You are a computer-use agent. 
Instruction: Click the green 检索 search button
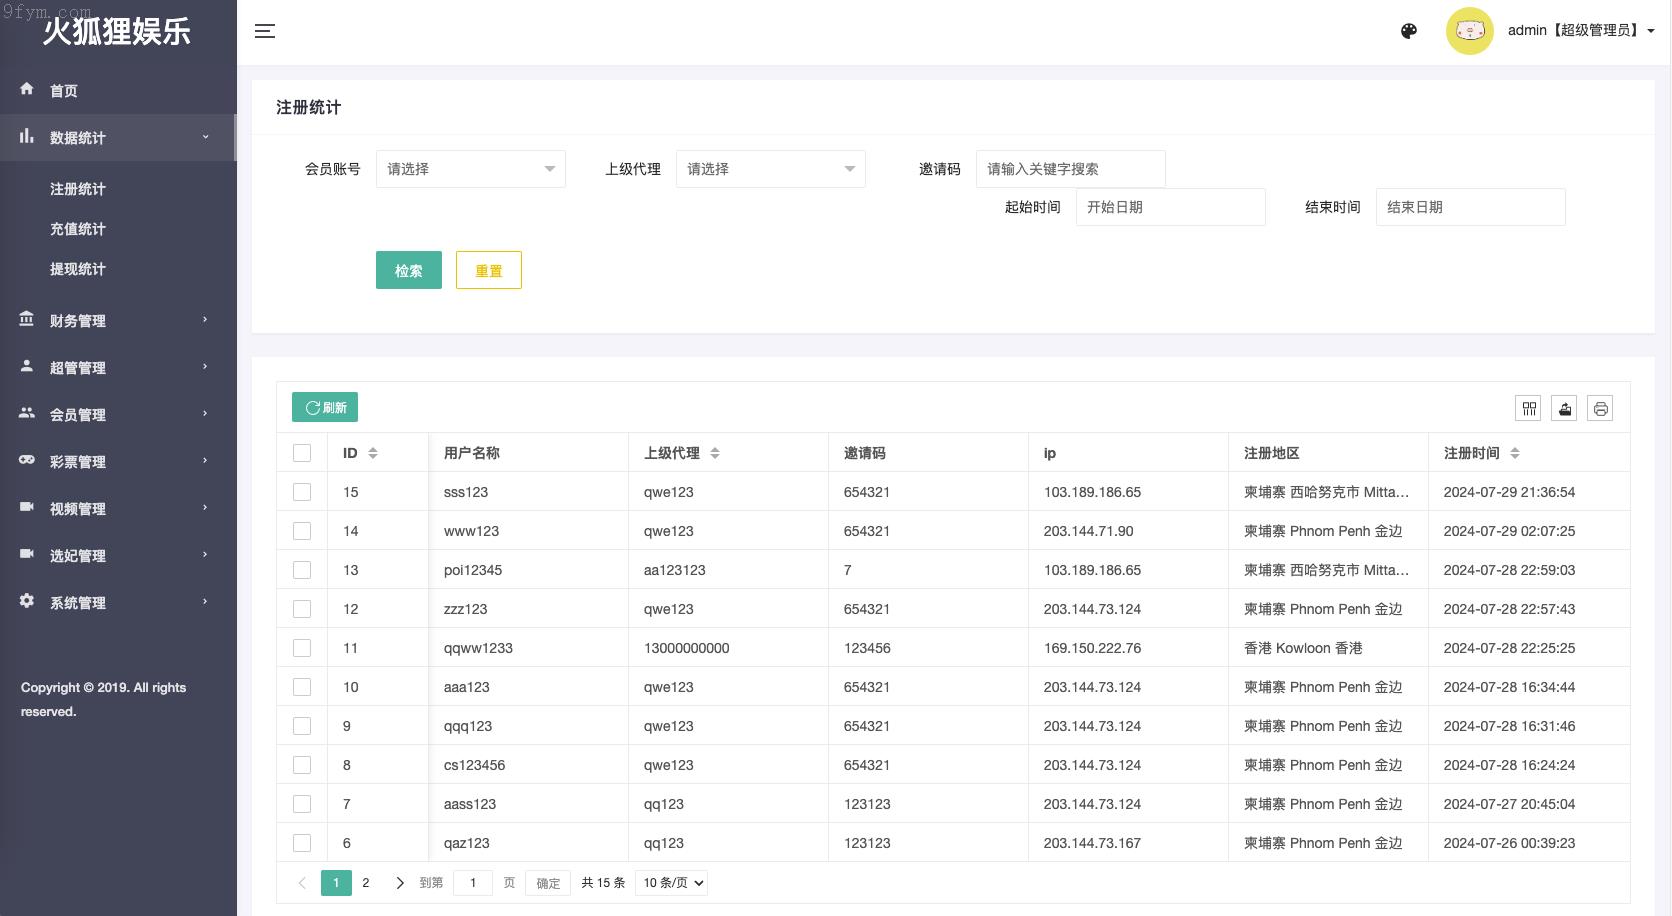[408, 270]
